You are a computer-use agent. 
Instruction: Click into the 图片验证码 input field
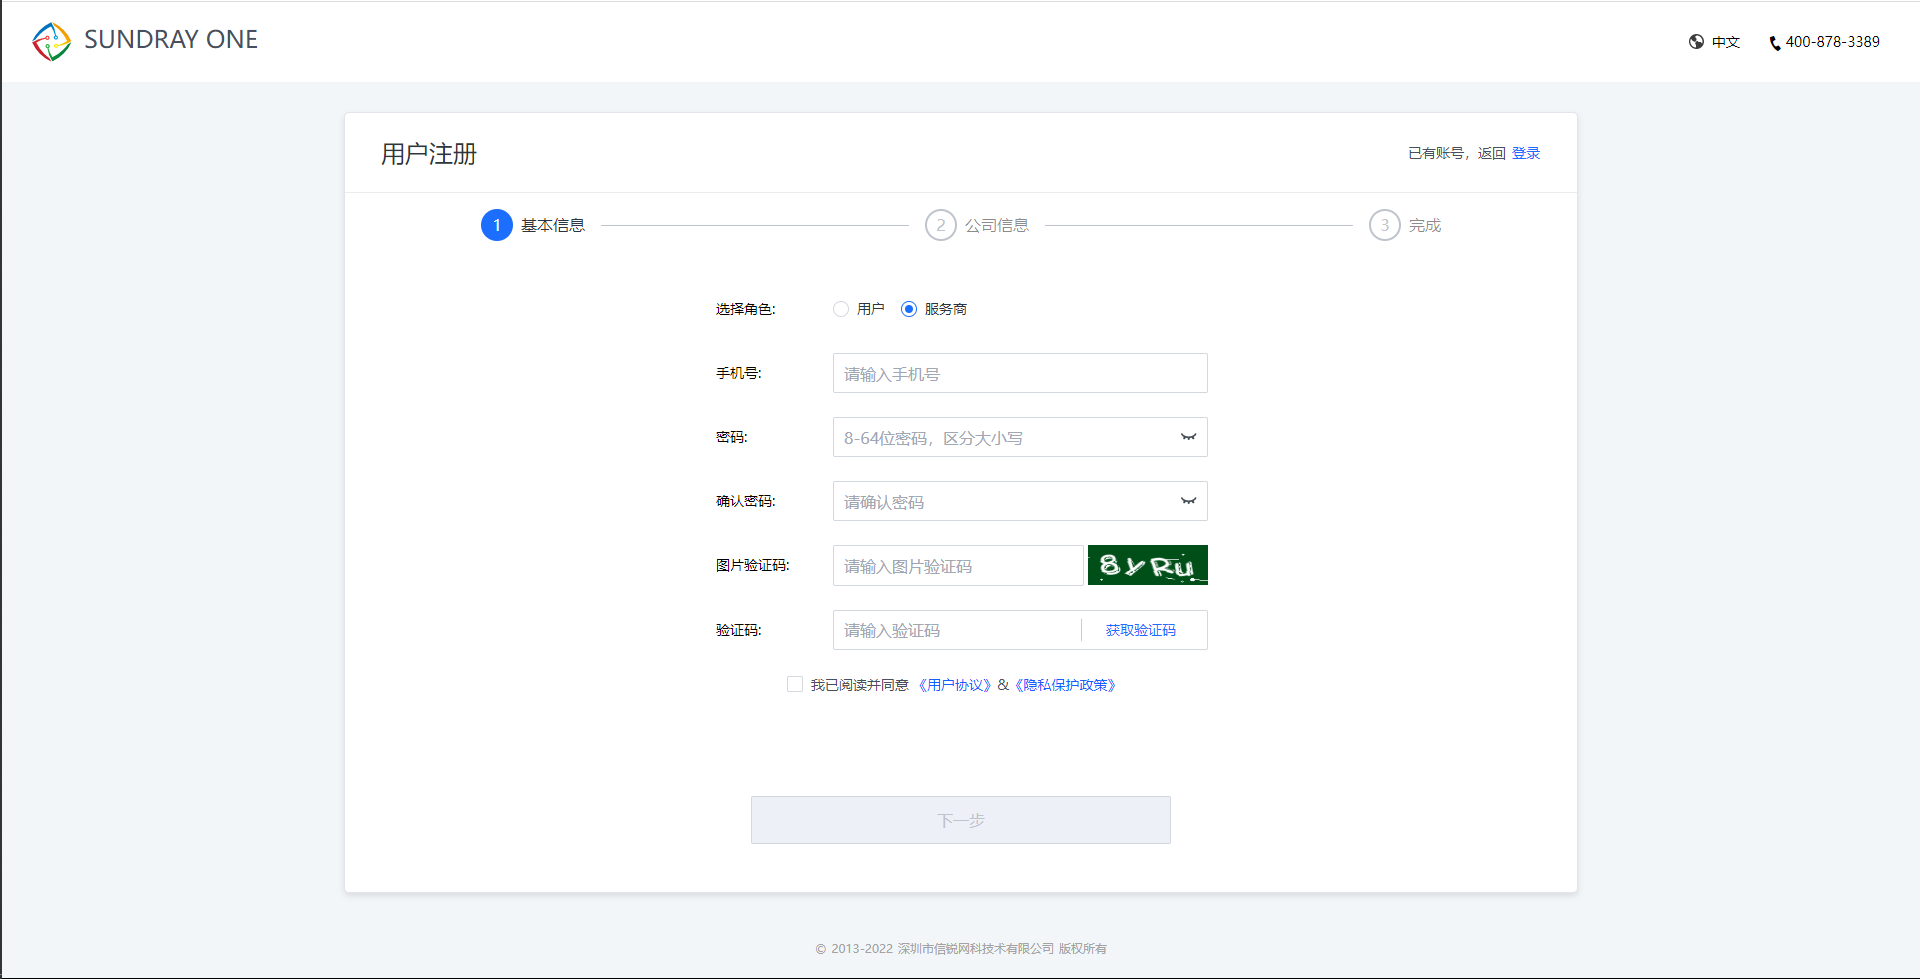(957, 566)
